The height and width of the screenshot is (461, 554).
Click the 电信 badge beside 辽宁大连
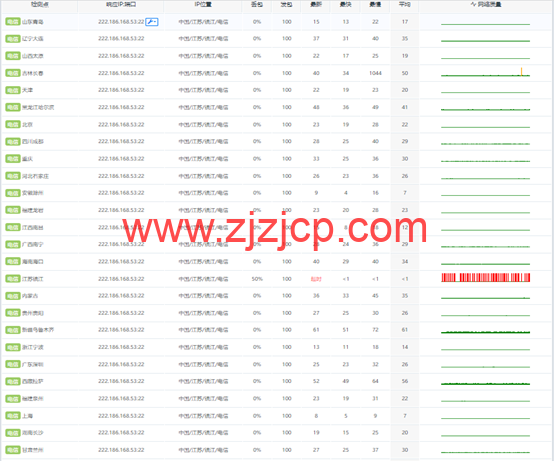pyautogui.click(x=13, y=39)
